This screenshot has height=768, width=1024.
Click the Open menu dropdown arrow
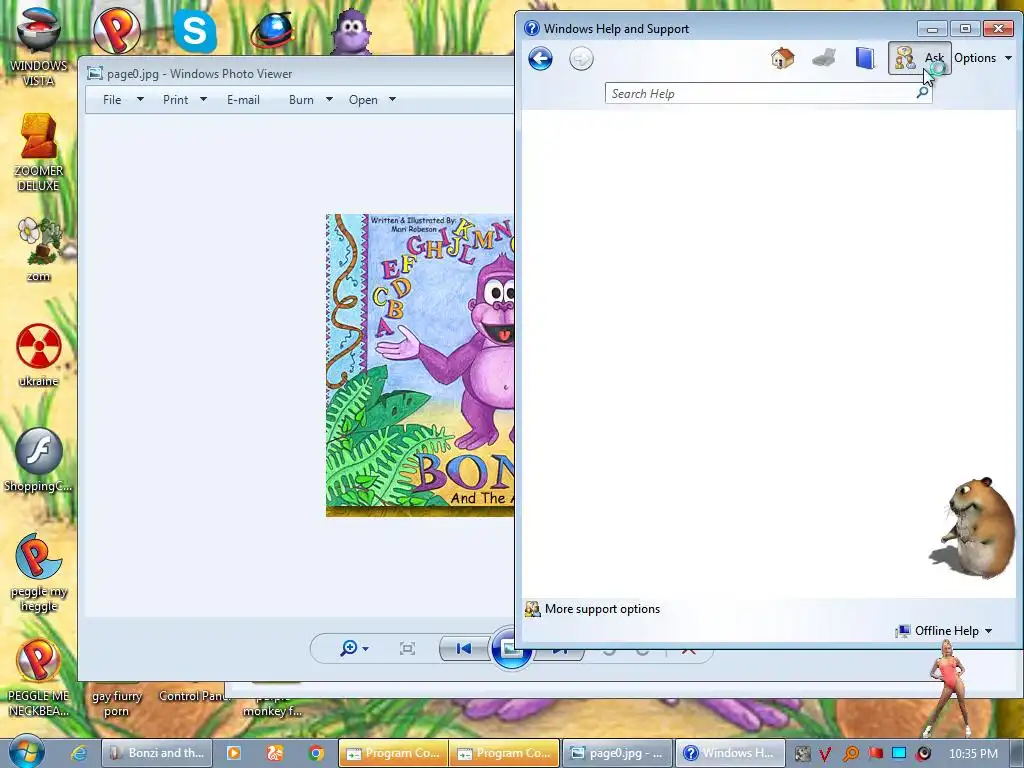(392, 99)
